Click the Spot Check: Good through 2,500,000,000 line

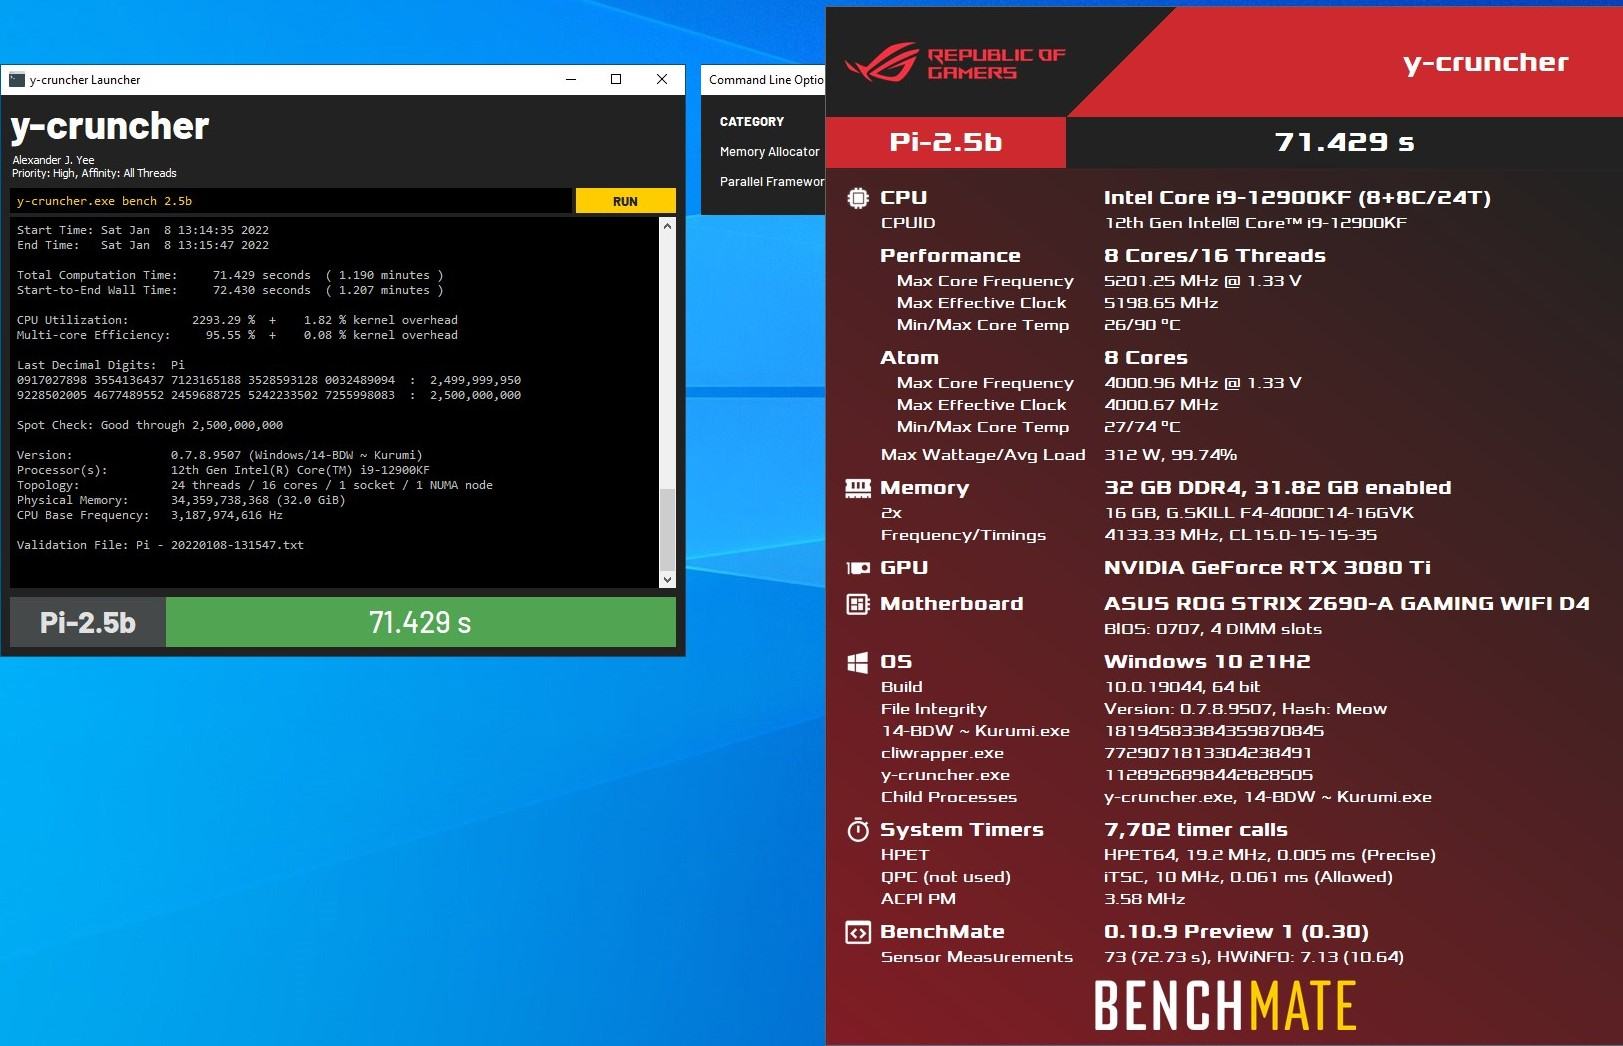coord(150,425)
